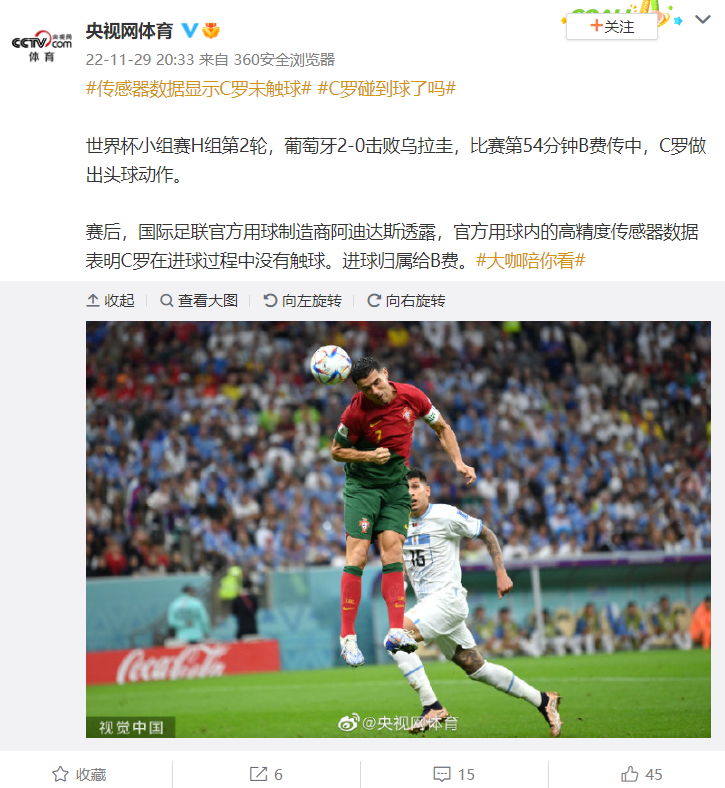The width and height of the screenshot is (725, 788).
Task: Open hashtag #传感器数据显示C罗未触球#
Action: coord(199,88)
